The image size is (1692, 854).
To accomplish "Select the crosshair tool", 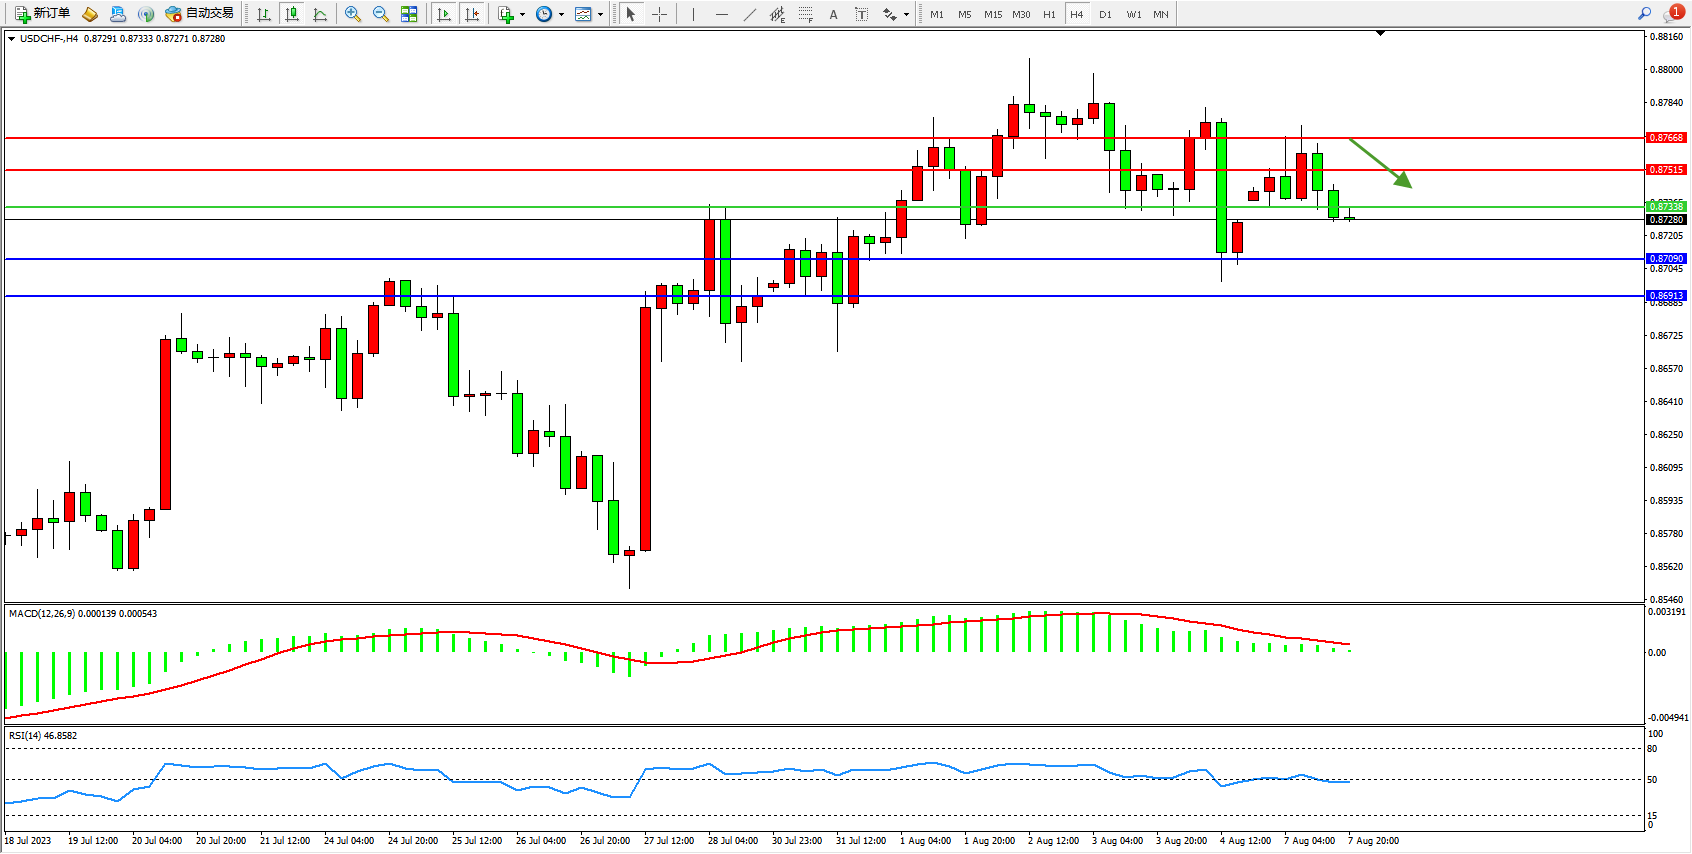I will coord(660,14).
